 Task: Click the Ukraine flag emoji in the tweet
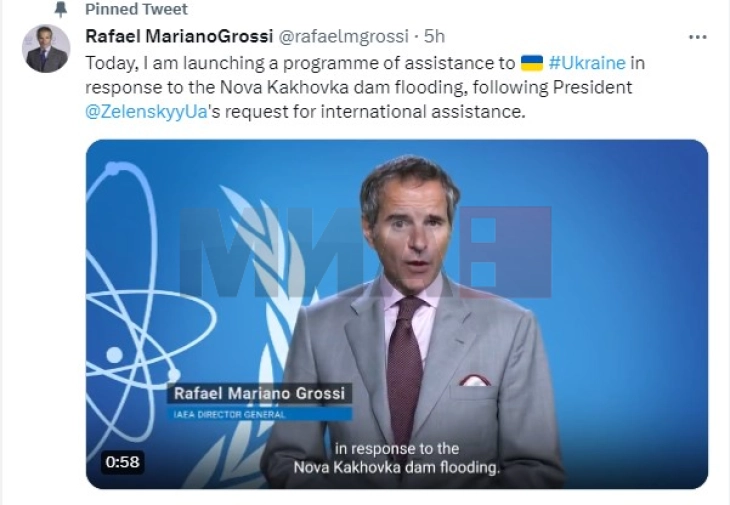532,63
